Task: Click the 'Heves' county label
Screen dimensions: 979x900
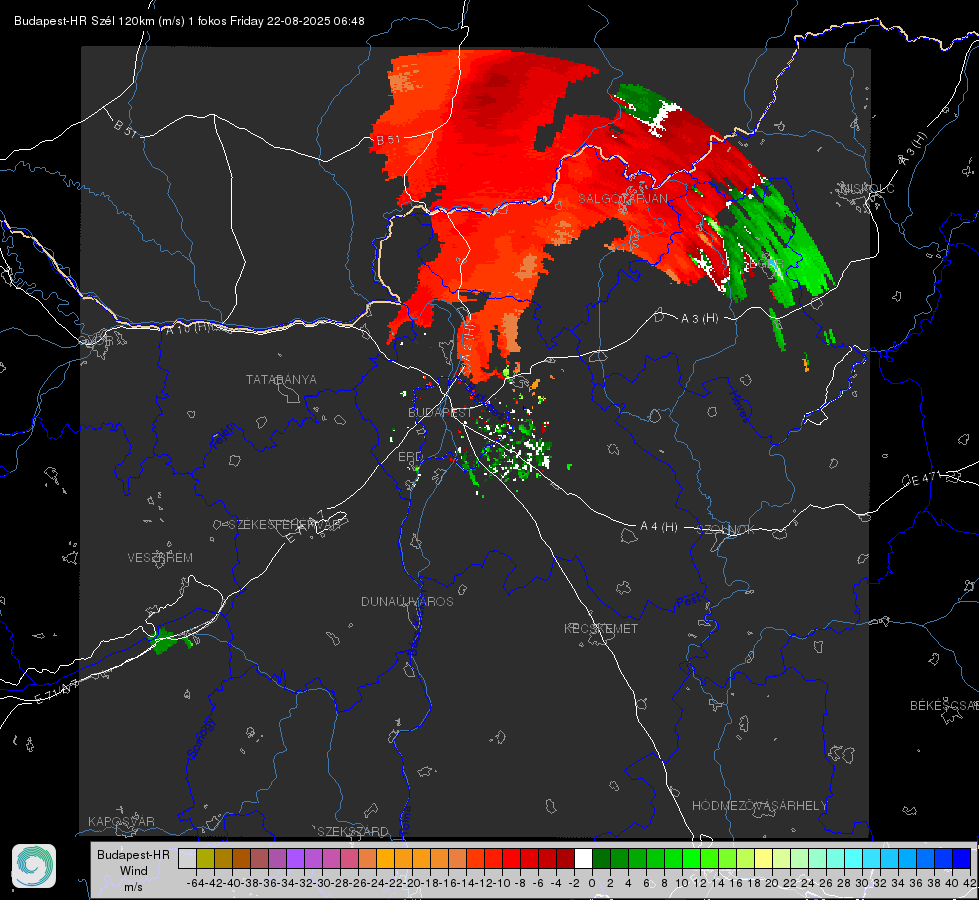Action: coord(739,407)
